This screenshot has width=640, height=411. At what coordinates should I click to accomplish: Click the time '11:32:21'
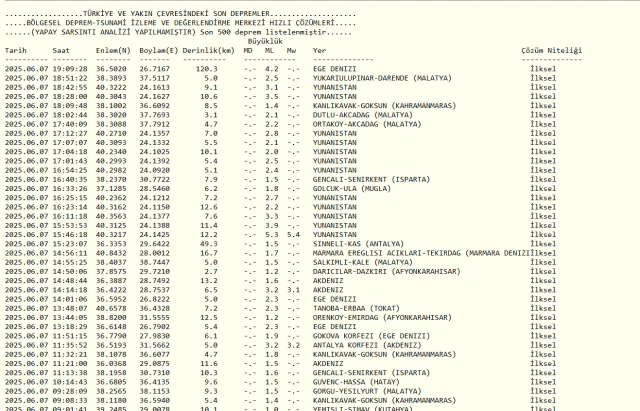(70, 355)
